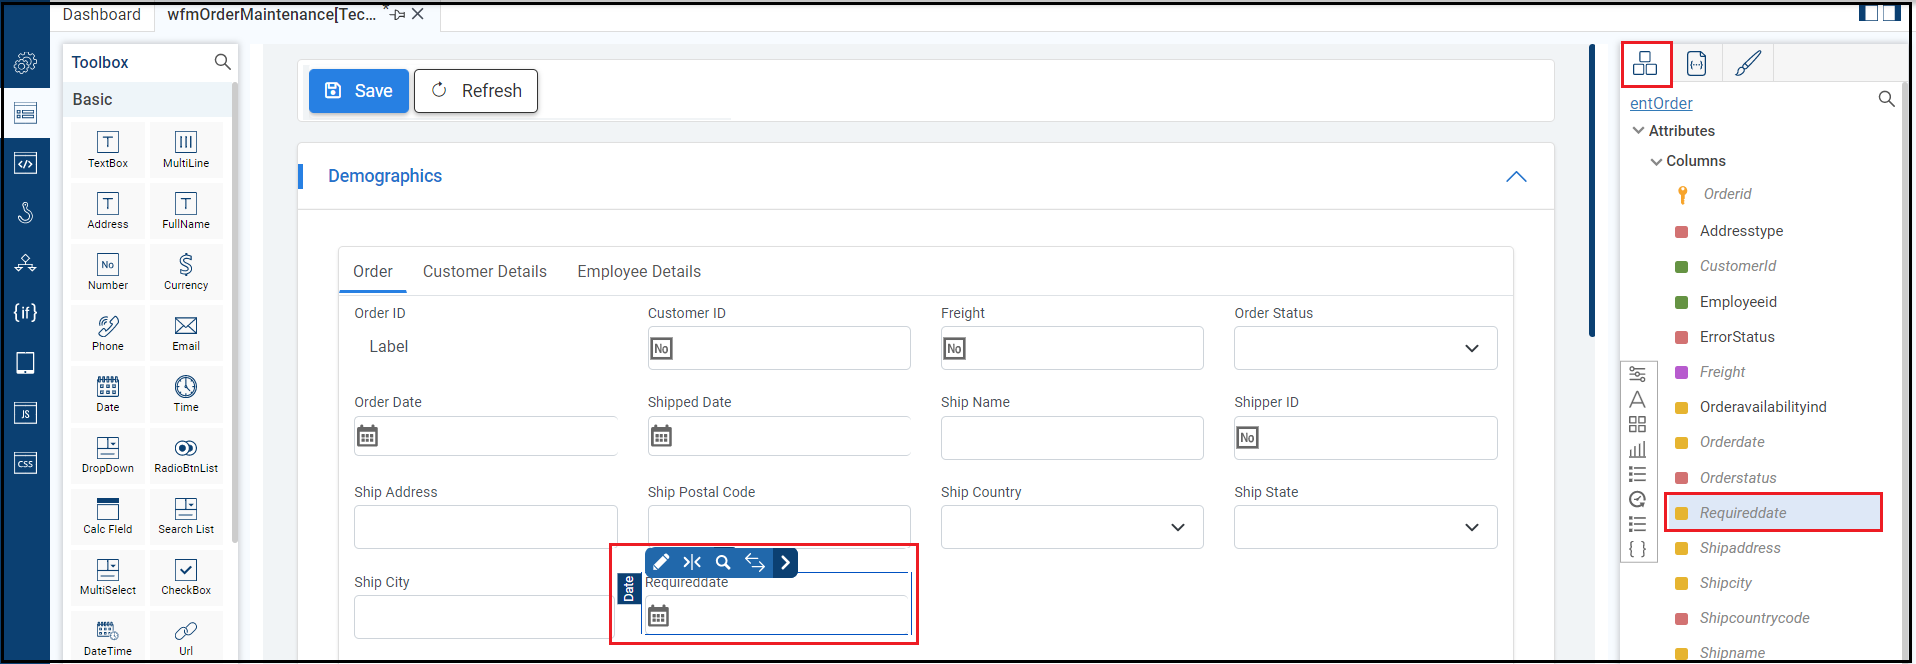The height and width of the screenshot is (664, 1916).
Task: Collapse the Demographics section chevron
Action: tap(1516, 176)
